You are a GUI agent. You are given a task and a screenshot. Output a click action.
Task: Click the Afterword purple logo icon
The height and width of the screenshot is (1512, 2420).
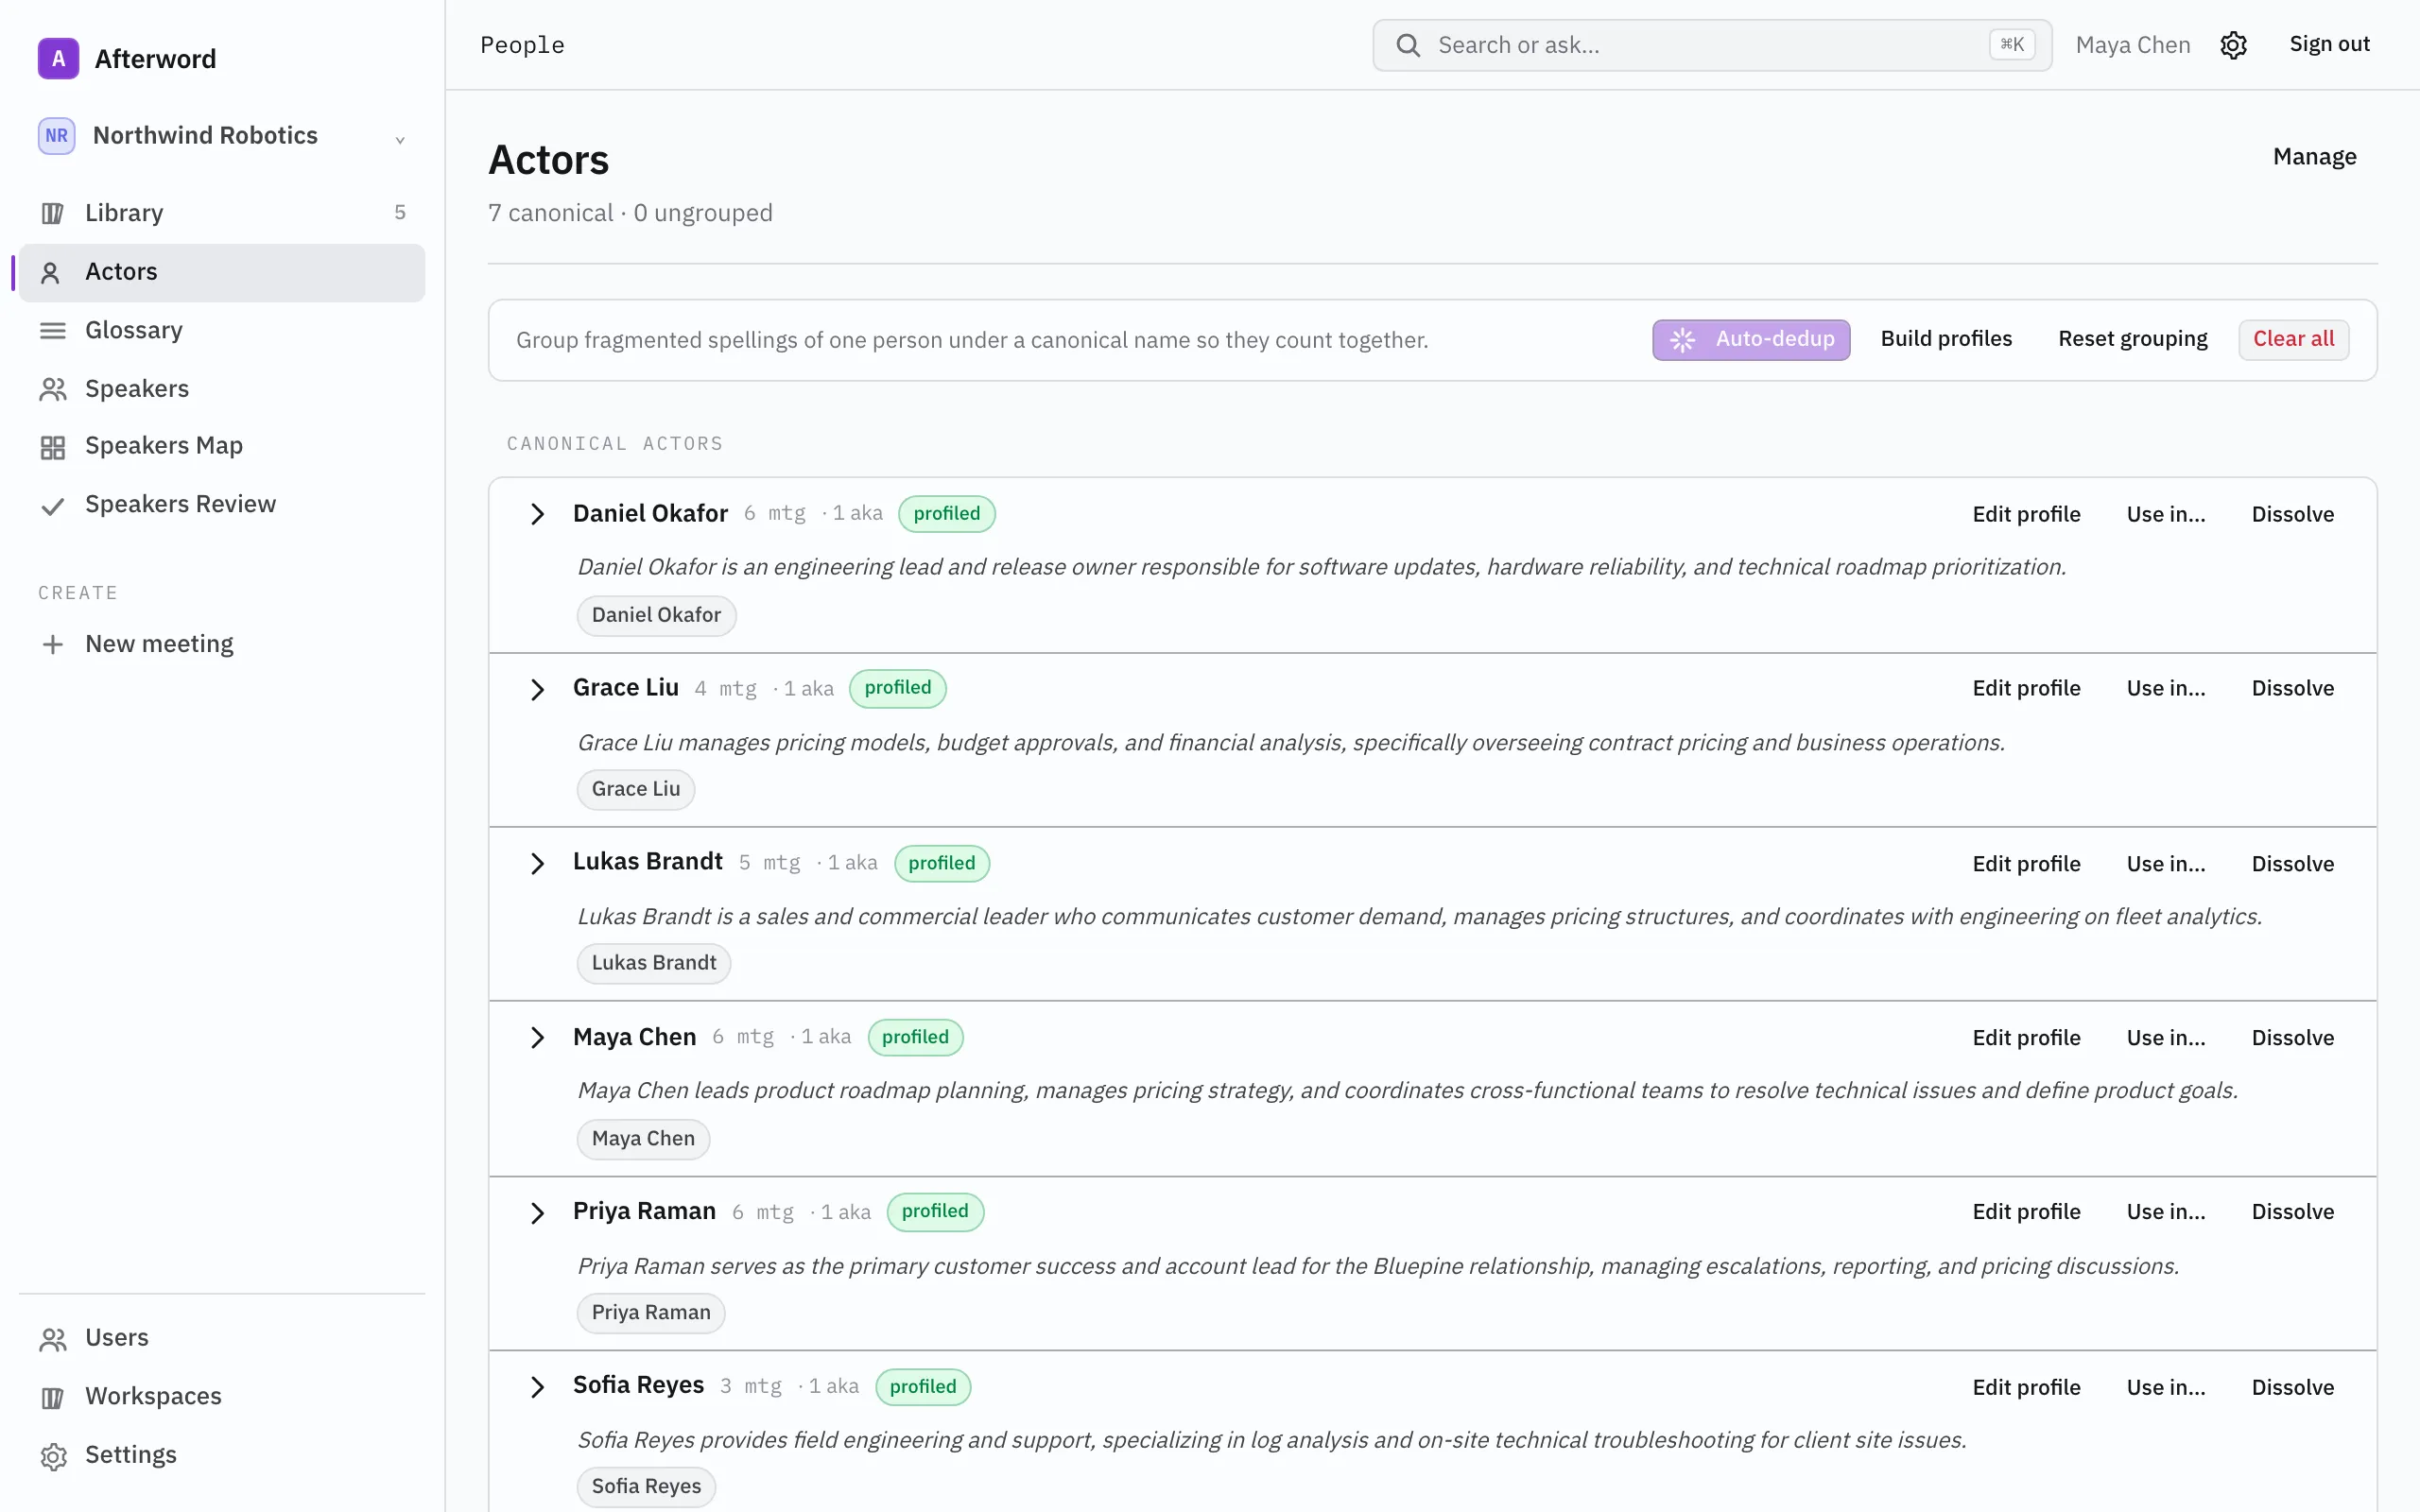click(58, 58)
